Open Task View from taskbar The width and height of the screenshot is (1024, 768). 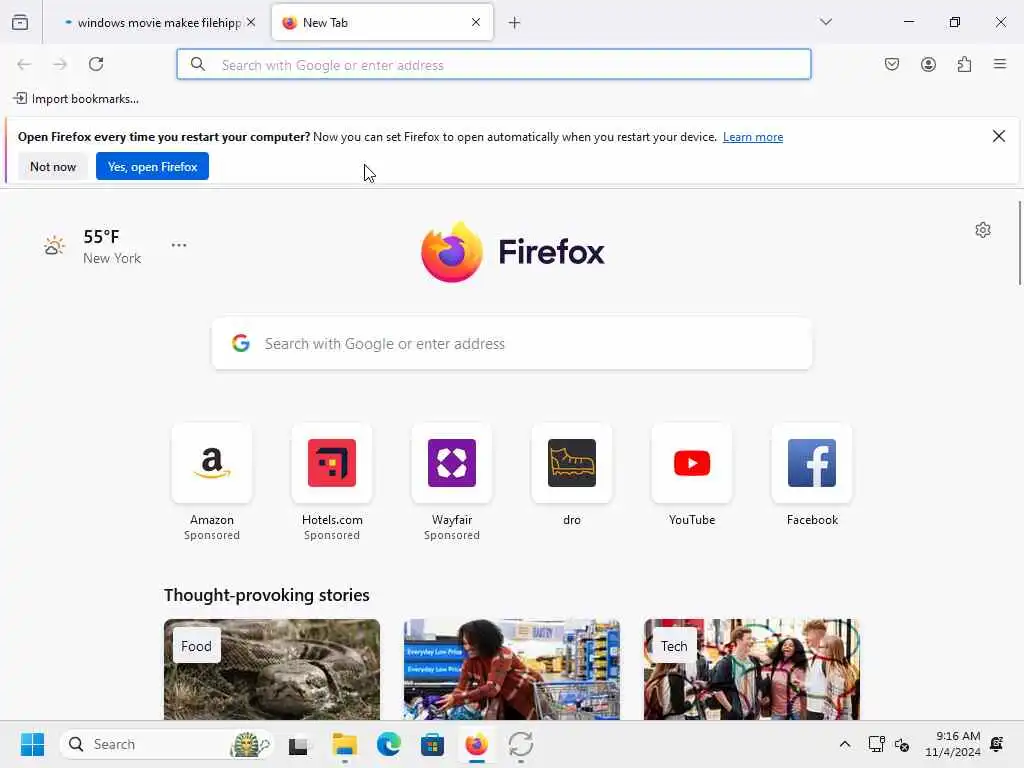[x=300, y=744]
